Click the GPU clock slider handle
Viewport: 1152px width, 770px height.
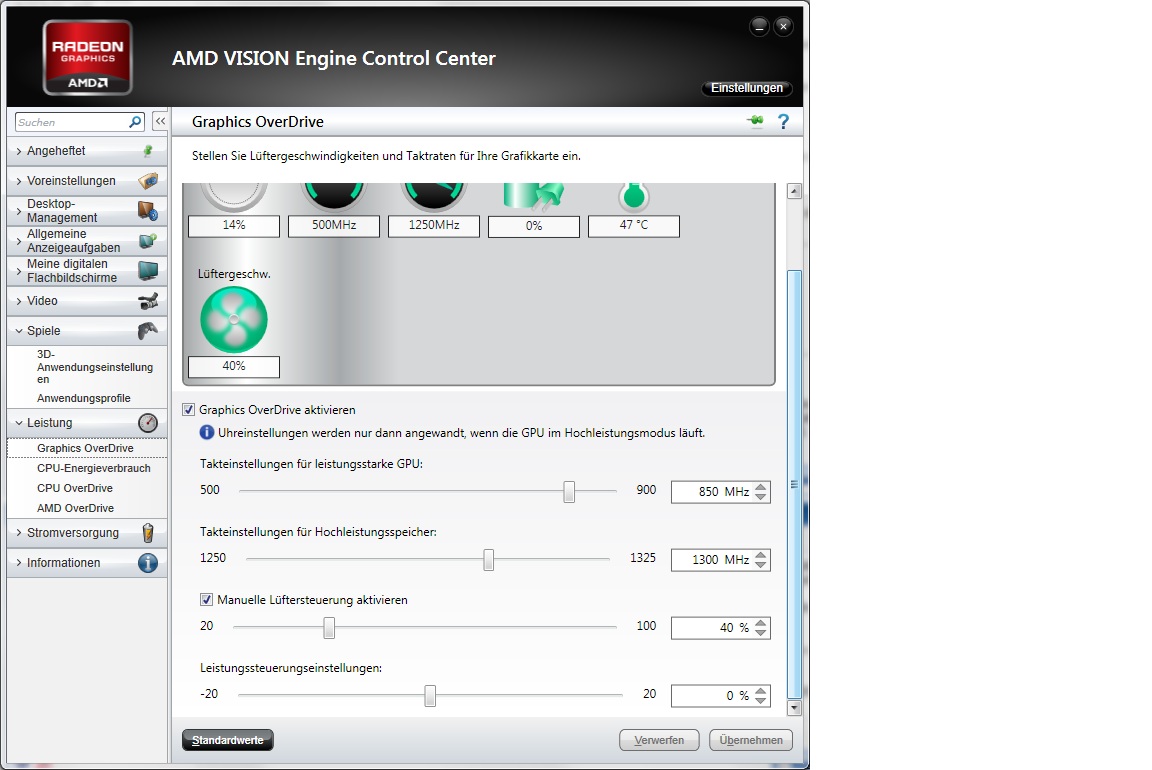569,492
